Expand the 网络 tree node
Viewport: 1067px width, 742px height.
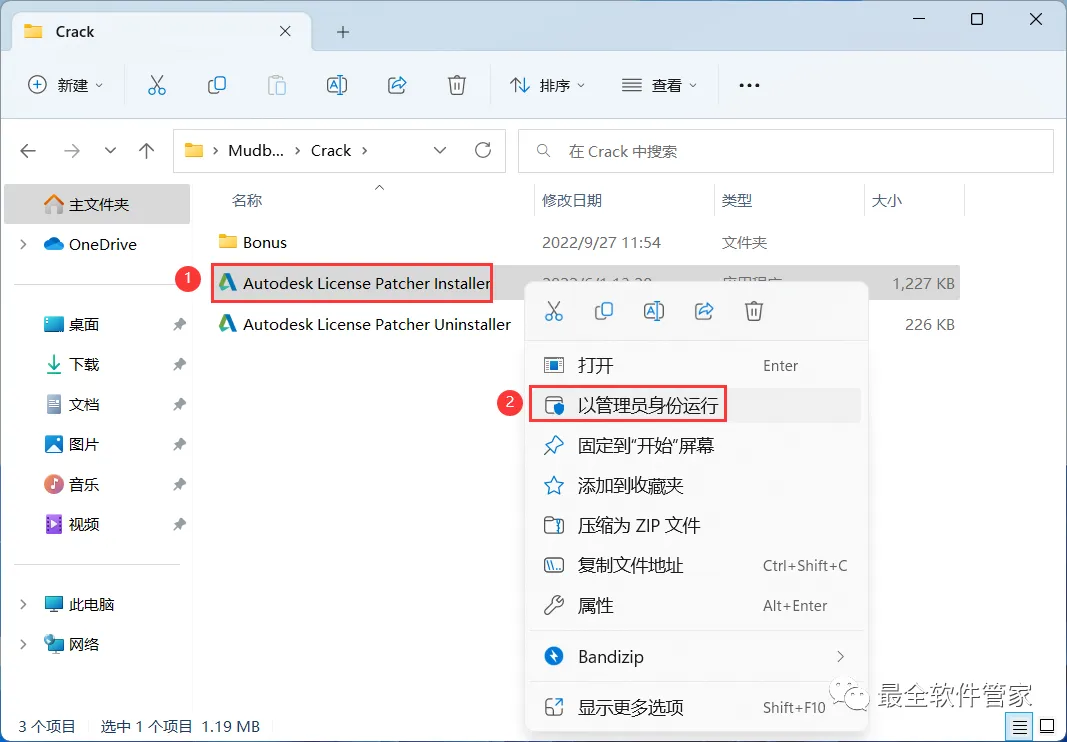click(x=23, y=645)
